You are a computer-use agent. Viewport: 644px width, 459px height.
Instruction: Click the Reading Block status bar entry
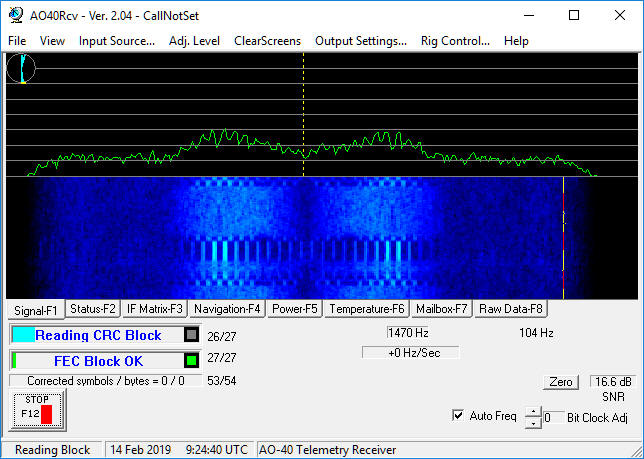click(x=52, y=450)
